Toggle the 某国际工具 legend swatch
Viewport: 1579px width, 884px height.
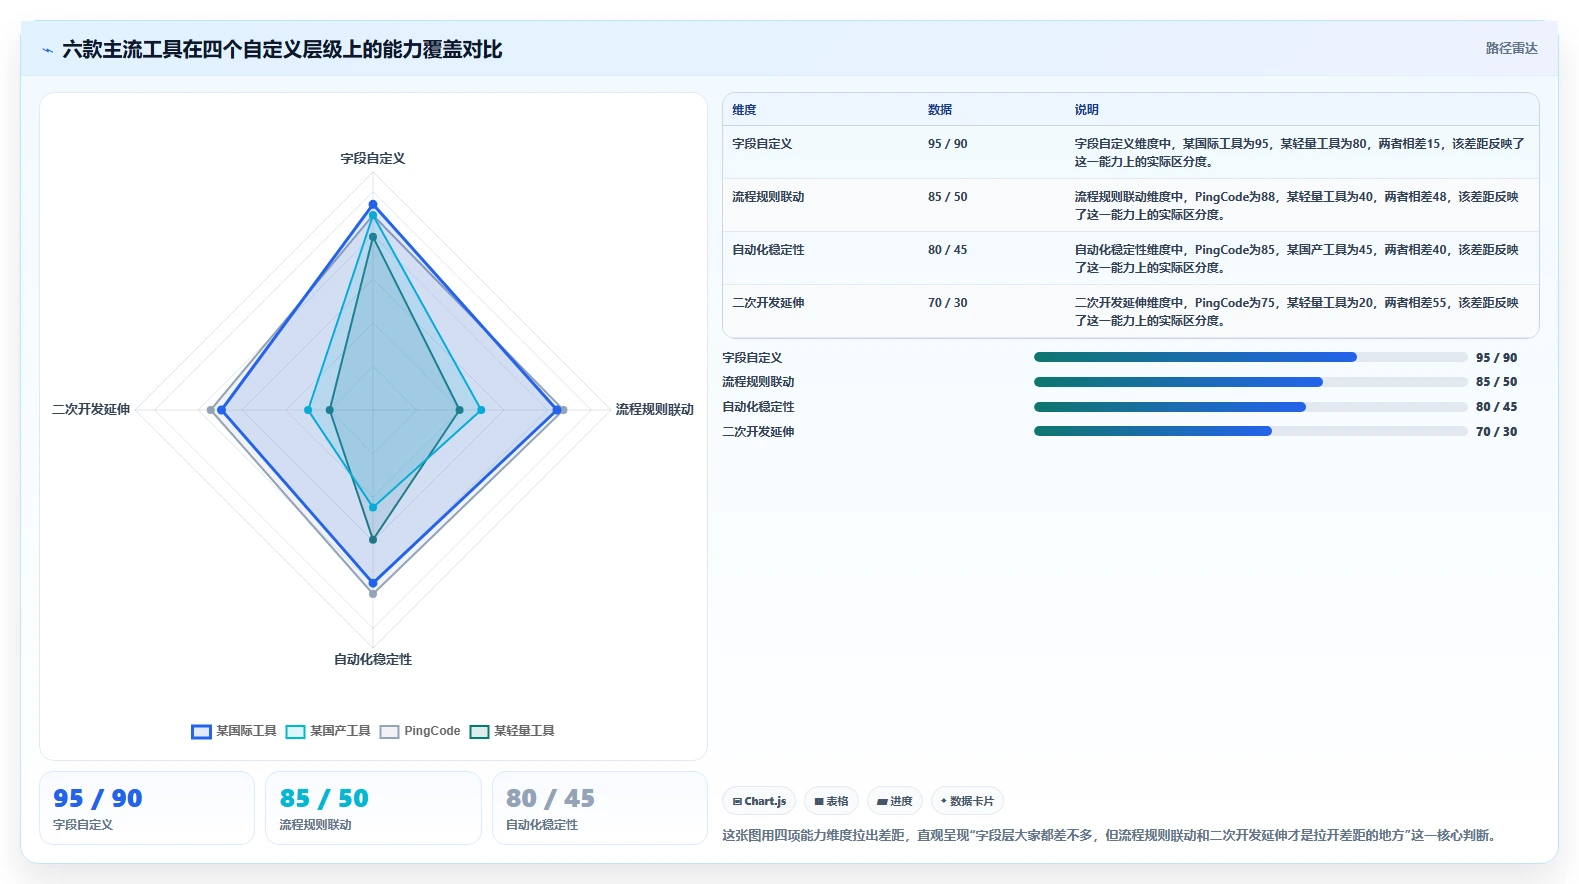(201, 732)
